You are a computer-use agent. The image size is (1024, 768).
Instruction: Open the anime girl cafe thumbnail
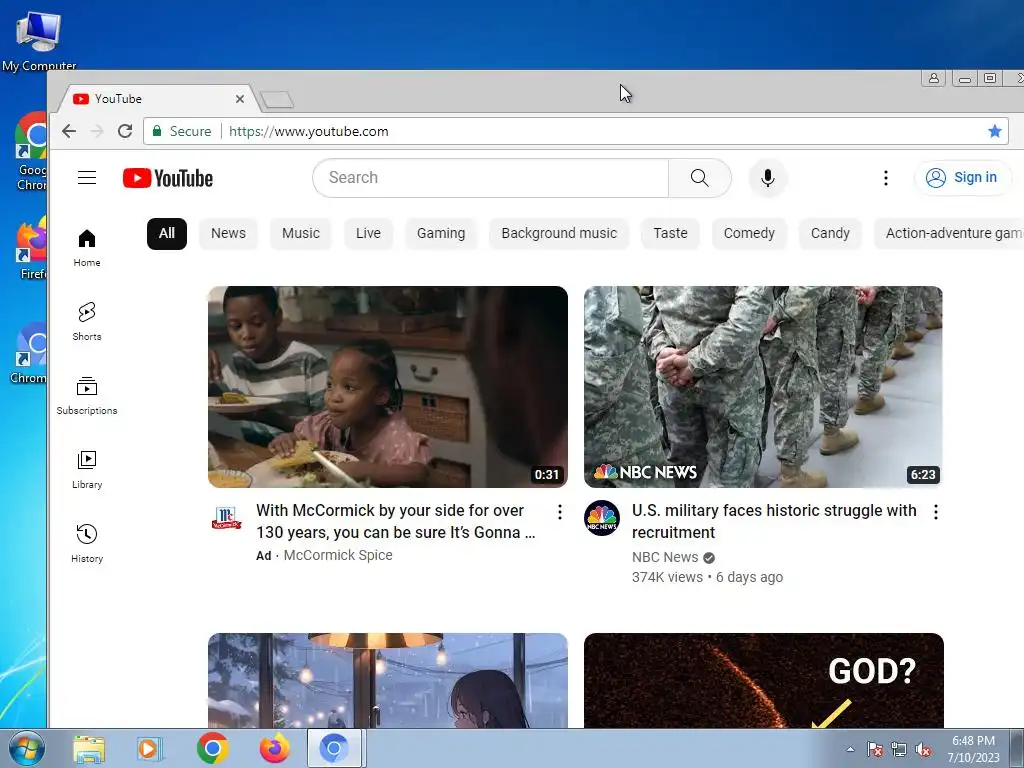[x=388, y=680]
